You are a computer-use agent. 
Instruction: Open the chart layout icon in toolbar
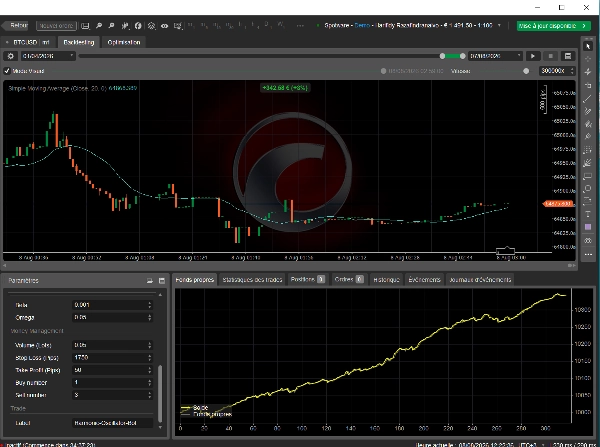click(x=85, y=26)
